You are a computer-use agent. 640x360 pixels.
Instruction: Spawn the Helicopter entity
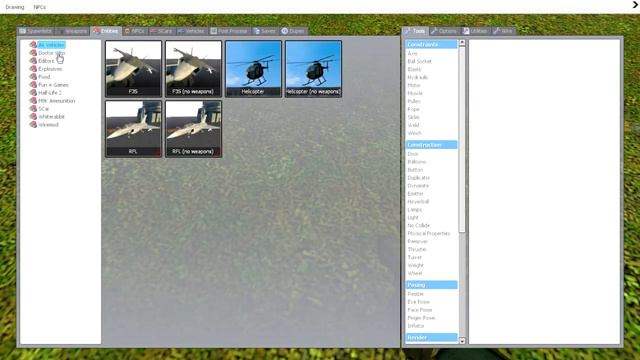[x=253, y=69]
